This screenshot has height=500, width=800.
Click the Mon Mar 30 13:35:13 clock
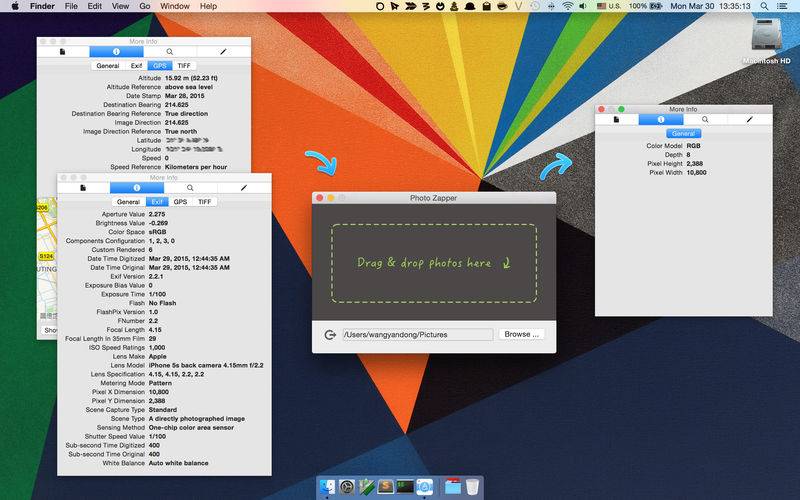pos(710,6)
